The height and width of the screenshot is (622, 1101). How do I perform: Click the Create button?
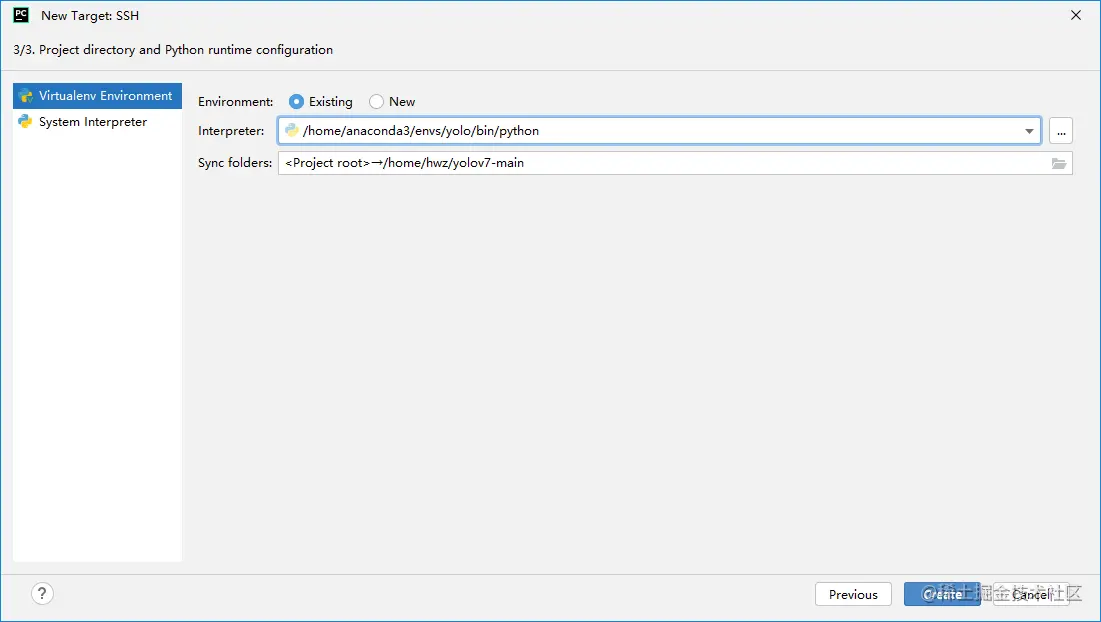click(942, 594)
